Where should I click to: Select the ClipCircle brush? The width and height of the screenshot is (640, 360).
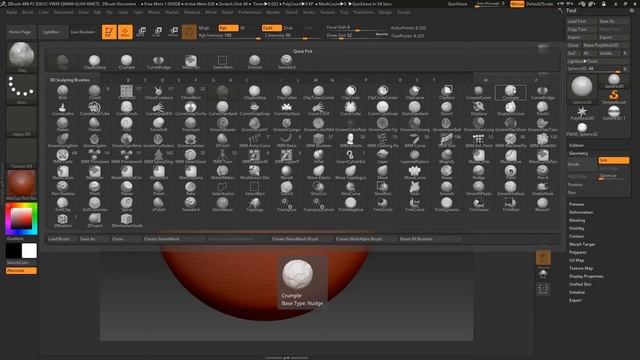[x=351, y=92]
